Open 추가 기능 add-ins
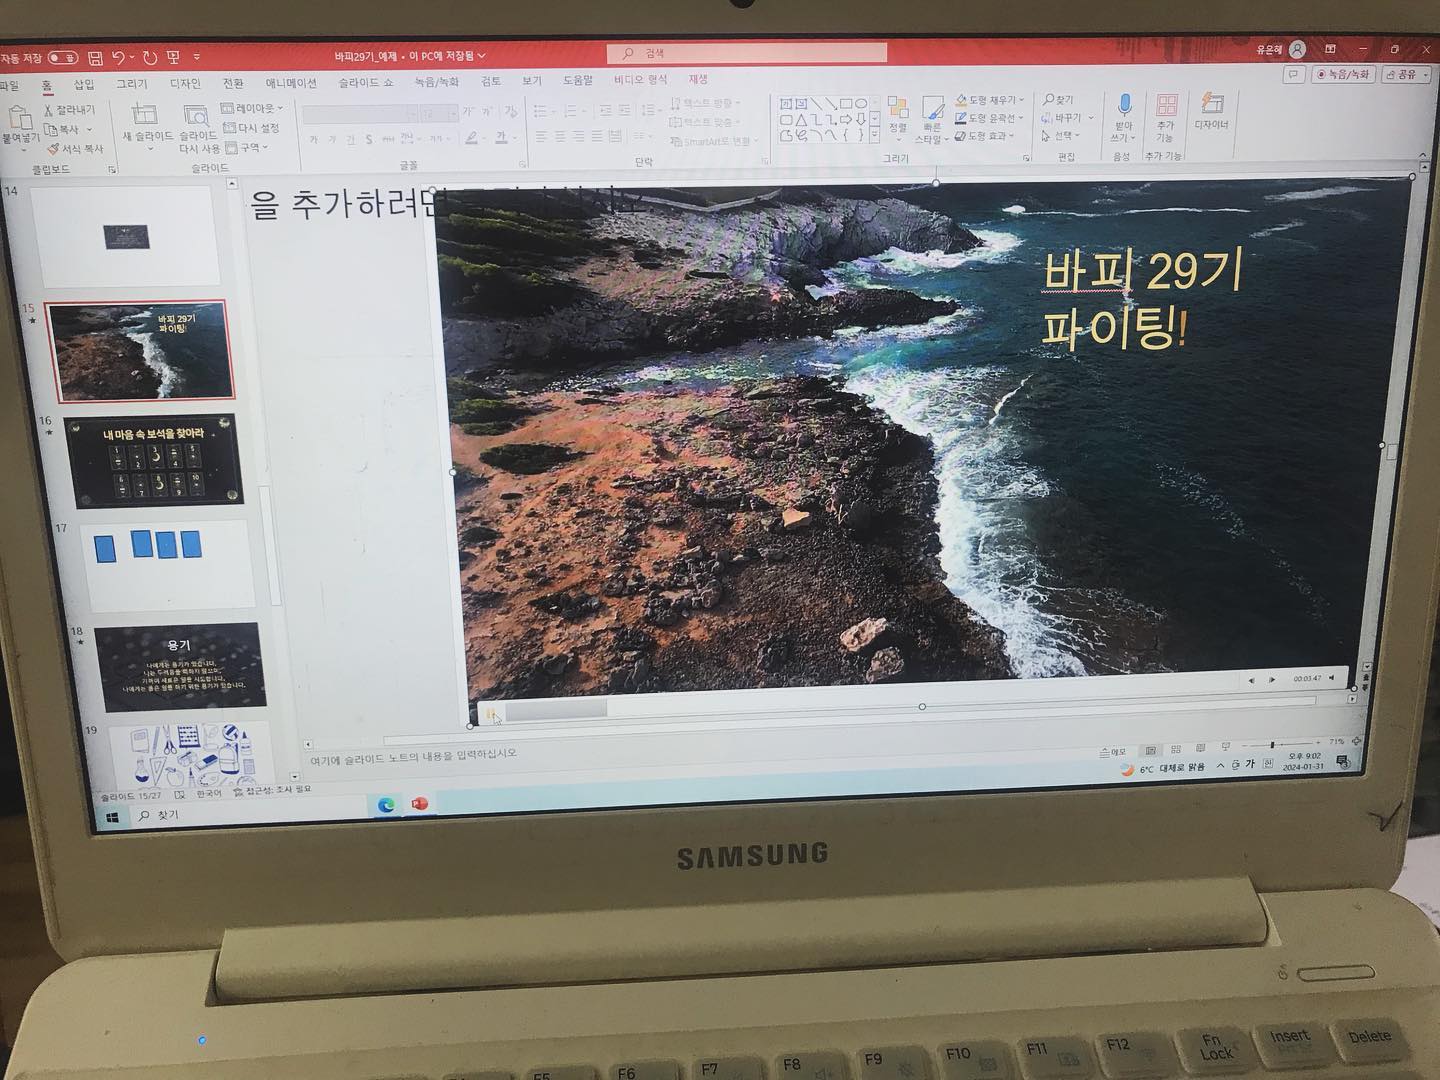Viewport: 1440px width, 1080px height. point(1165,118)
